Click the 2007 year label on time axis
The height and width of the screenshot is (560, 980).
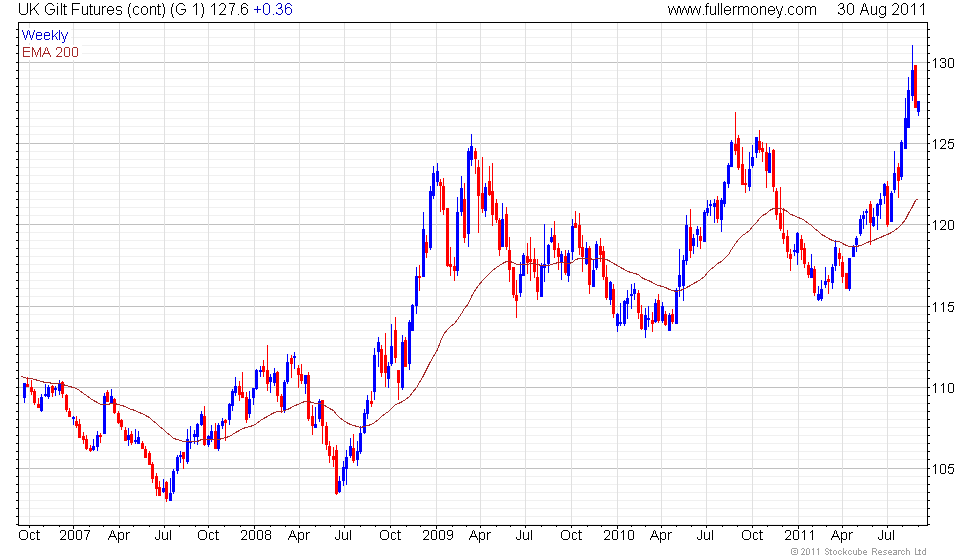(x=75, y=535)
